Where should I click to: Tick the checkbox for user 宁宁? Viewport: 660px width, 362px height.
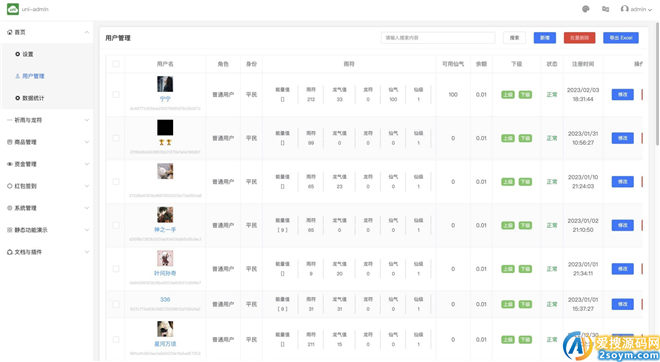(116, 95)
